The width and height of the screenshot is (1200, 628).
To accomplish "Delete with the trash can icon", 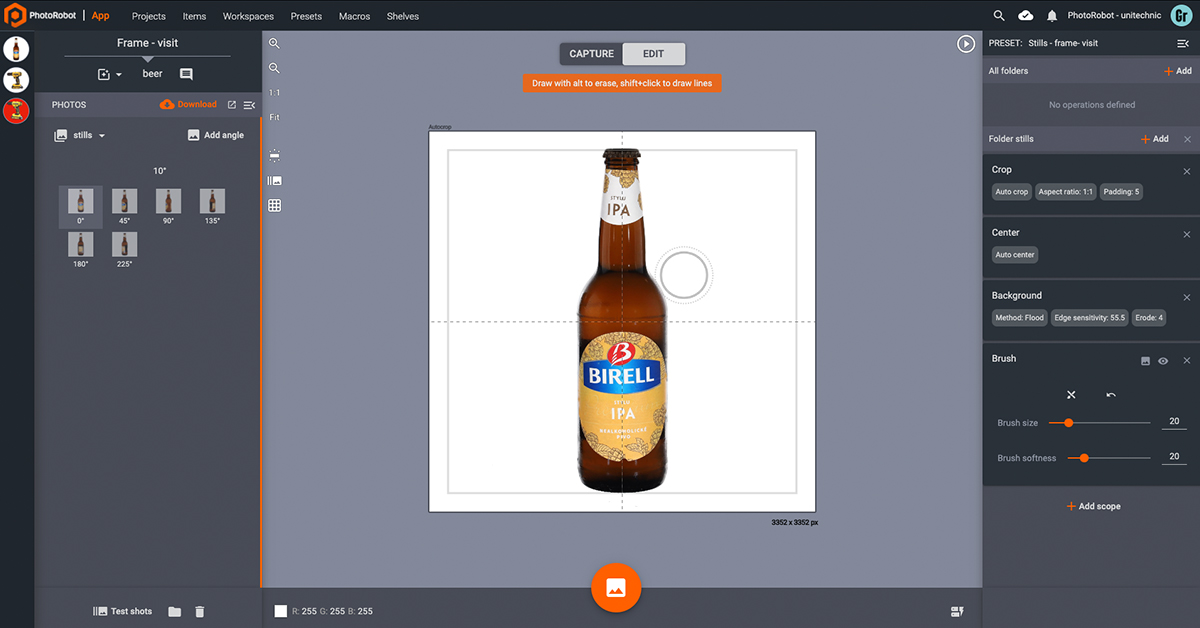I will [x=200, y=611].
